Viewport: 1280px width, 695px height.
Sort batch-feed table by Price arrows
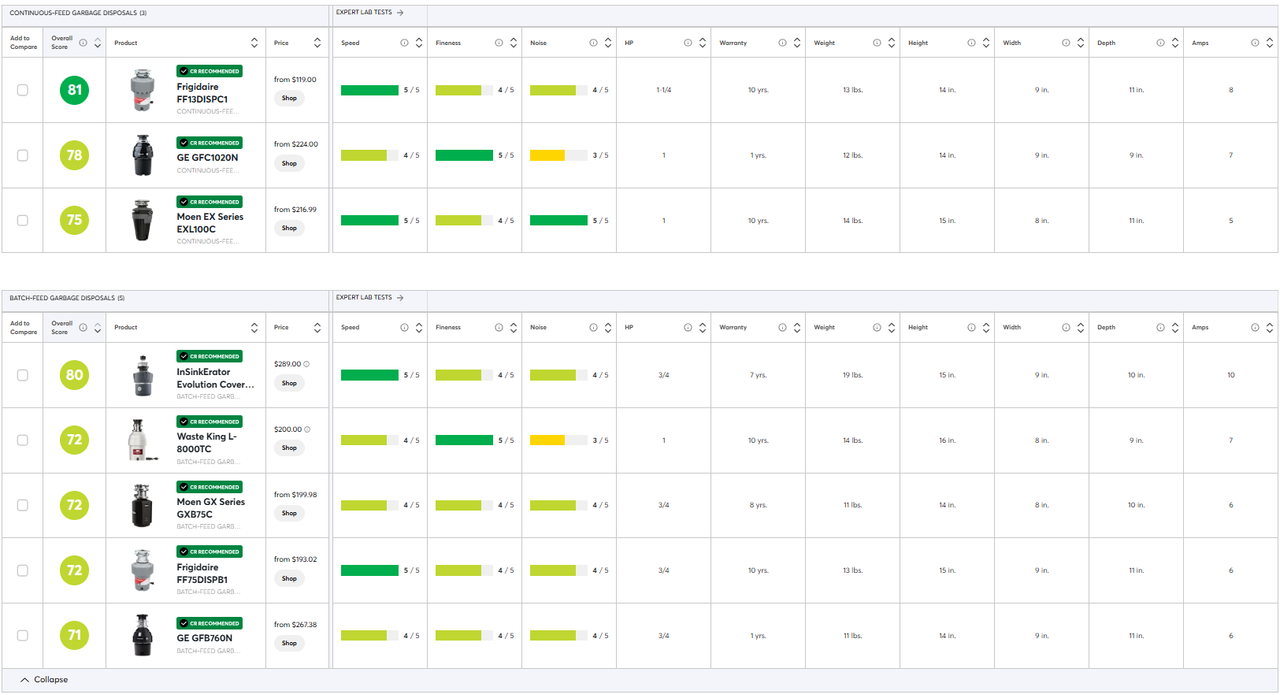click(318, 327)
